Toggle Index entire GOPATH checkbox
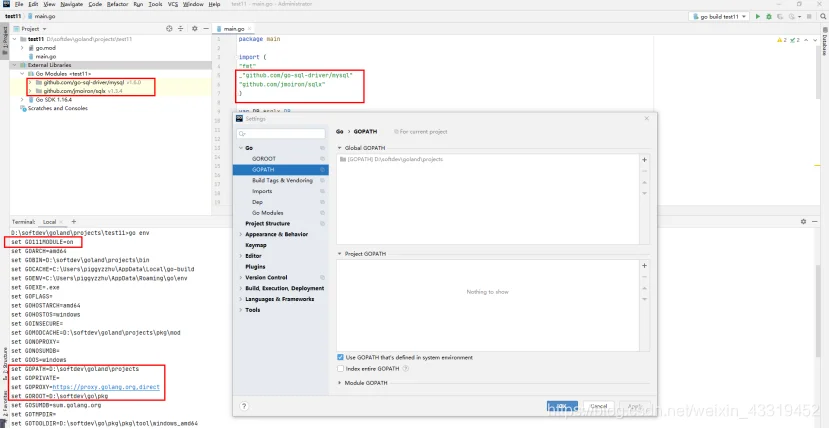Screen dimensions: 829x429 (340, 368)
